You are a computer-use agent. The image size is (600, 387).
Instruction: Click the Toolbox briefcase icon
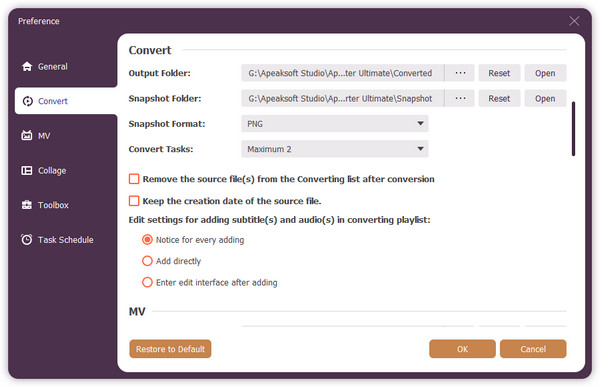pos(27,205)
